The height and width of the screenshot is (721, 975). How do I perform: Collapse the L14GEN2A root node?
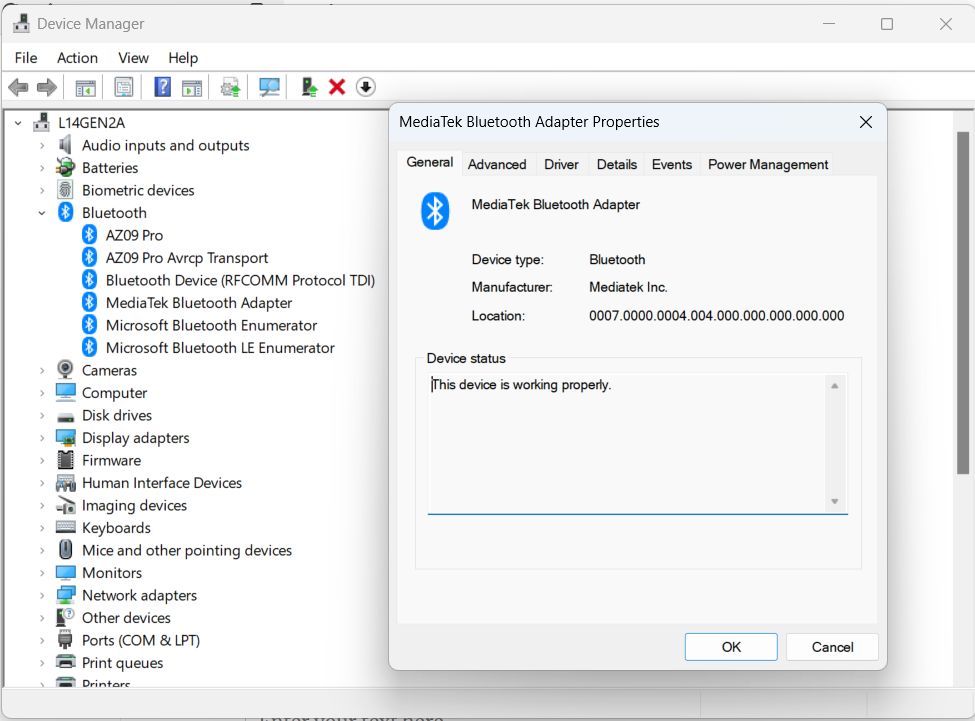click(19, 123)
